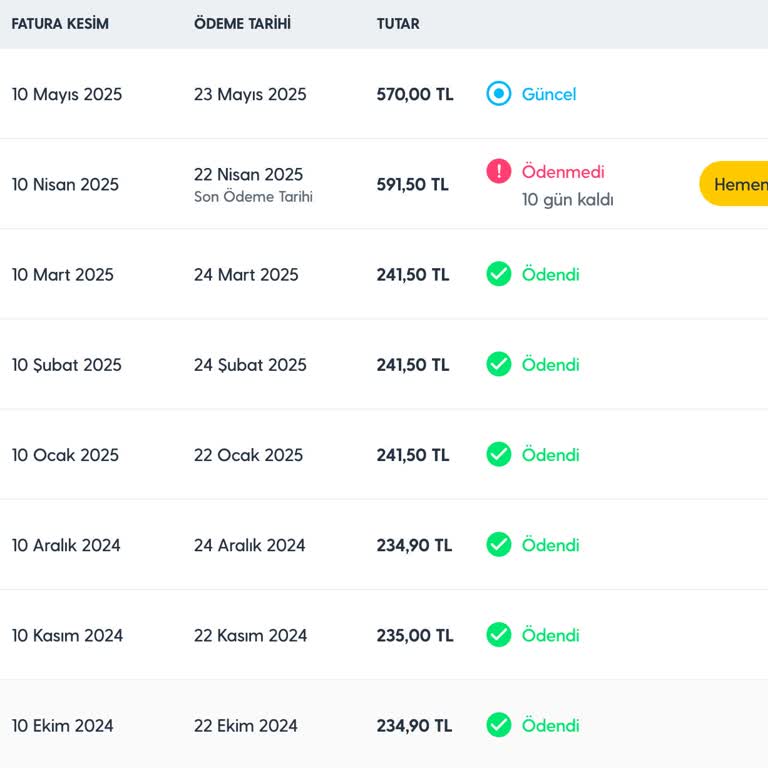Click the payment date '22 Kasım 2024'
Screen dimensions: 768x768
[250, 635]
